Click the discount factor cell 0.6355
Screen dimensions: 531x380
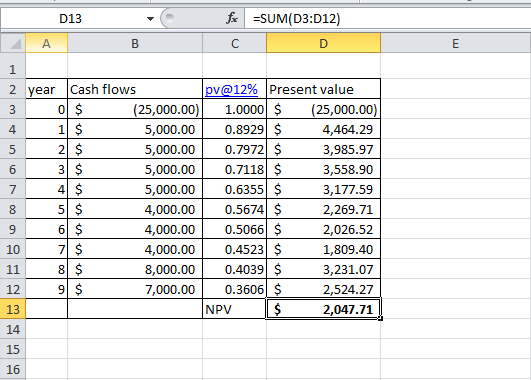point(234,189)
